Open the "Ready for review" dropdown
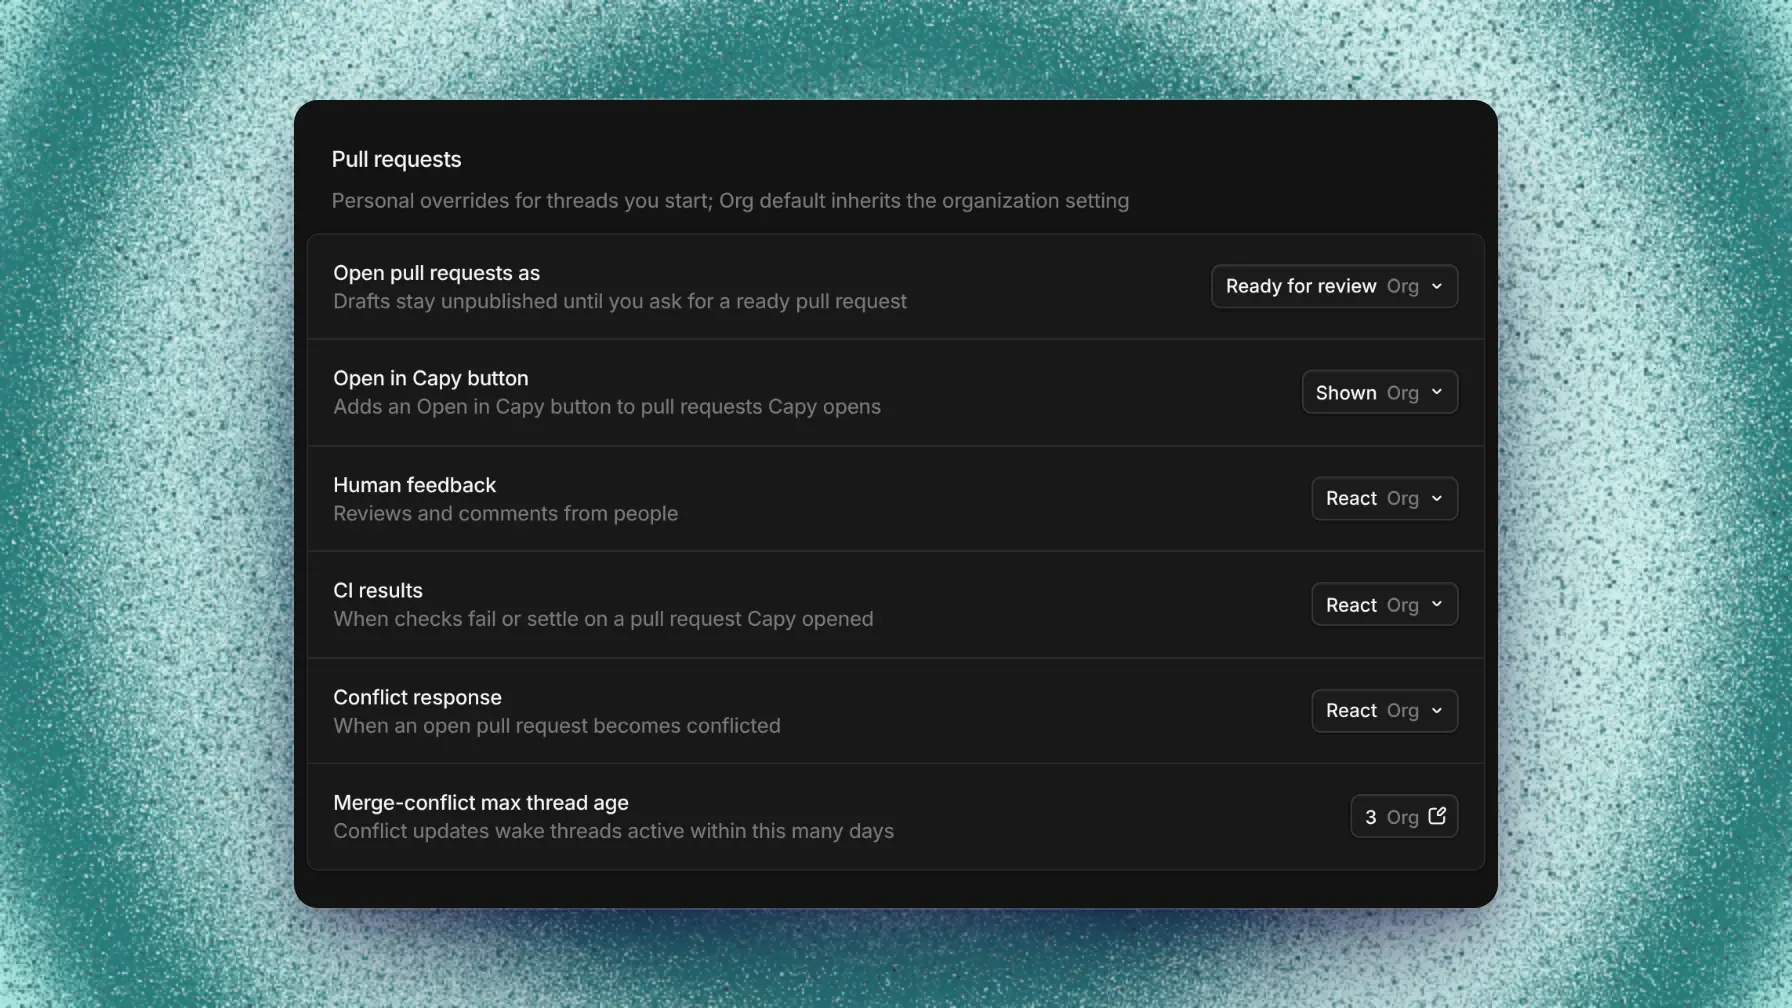This screenshot has height=1008, width=1792. [x=1334, y=286]
